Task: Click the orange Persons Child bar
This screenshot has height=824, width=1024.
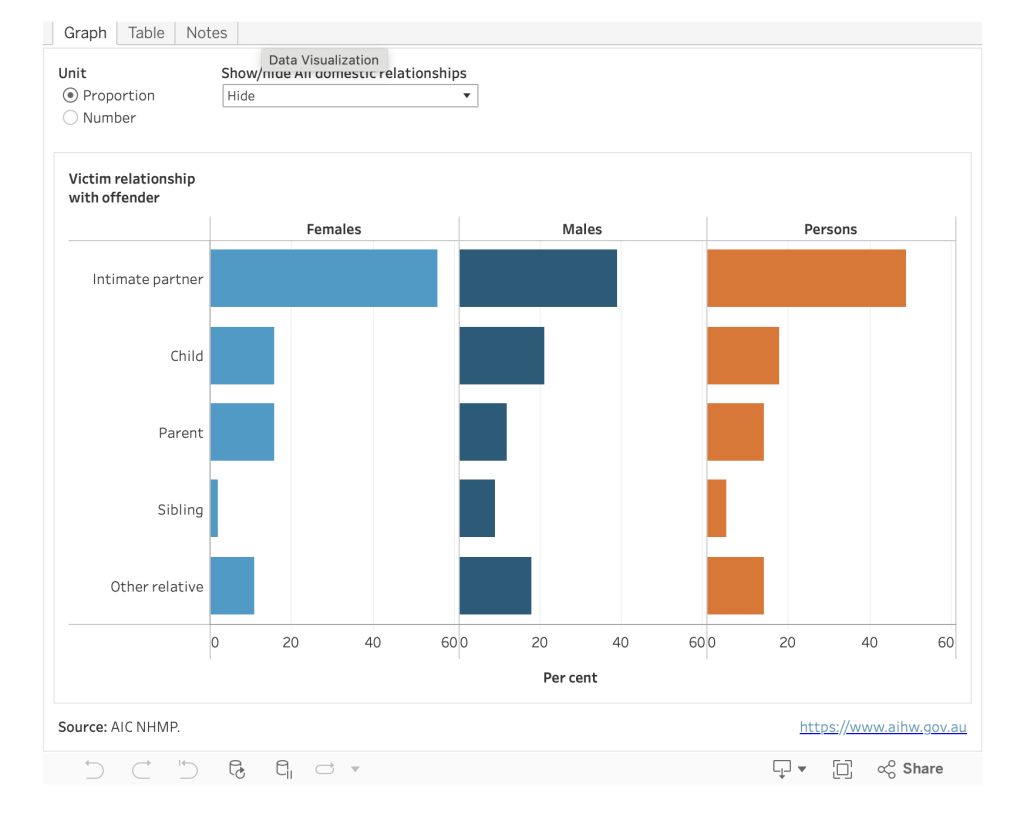Action: [x=742, y=355]
